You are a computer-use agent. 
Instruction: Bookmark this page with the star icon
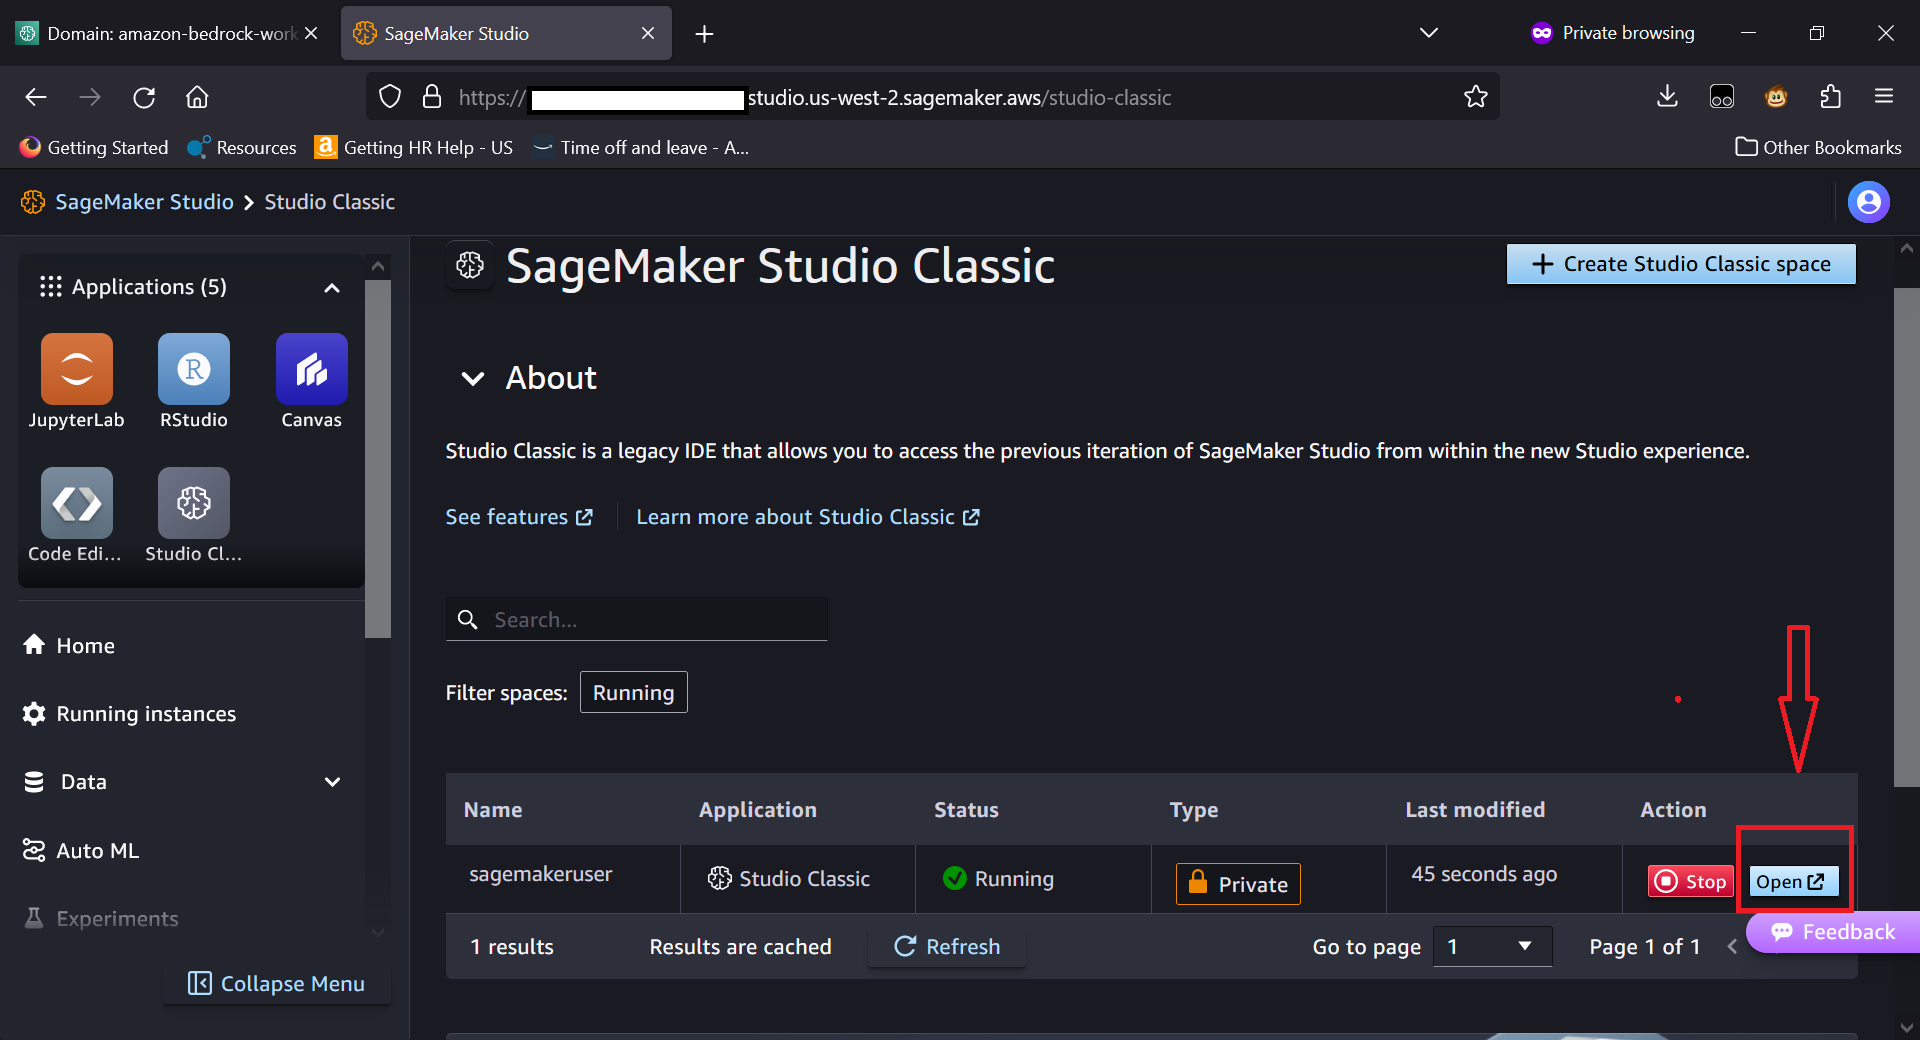[1475, 97]
